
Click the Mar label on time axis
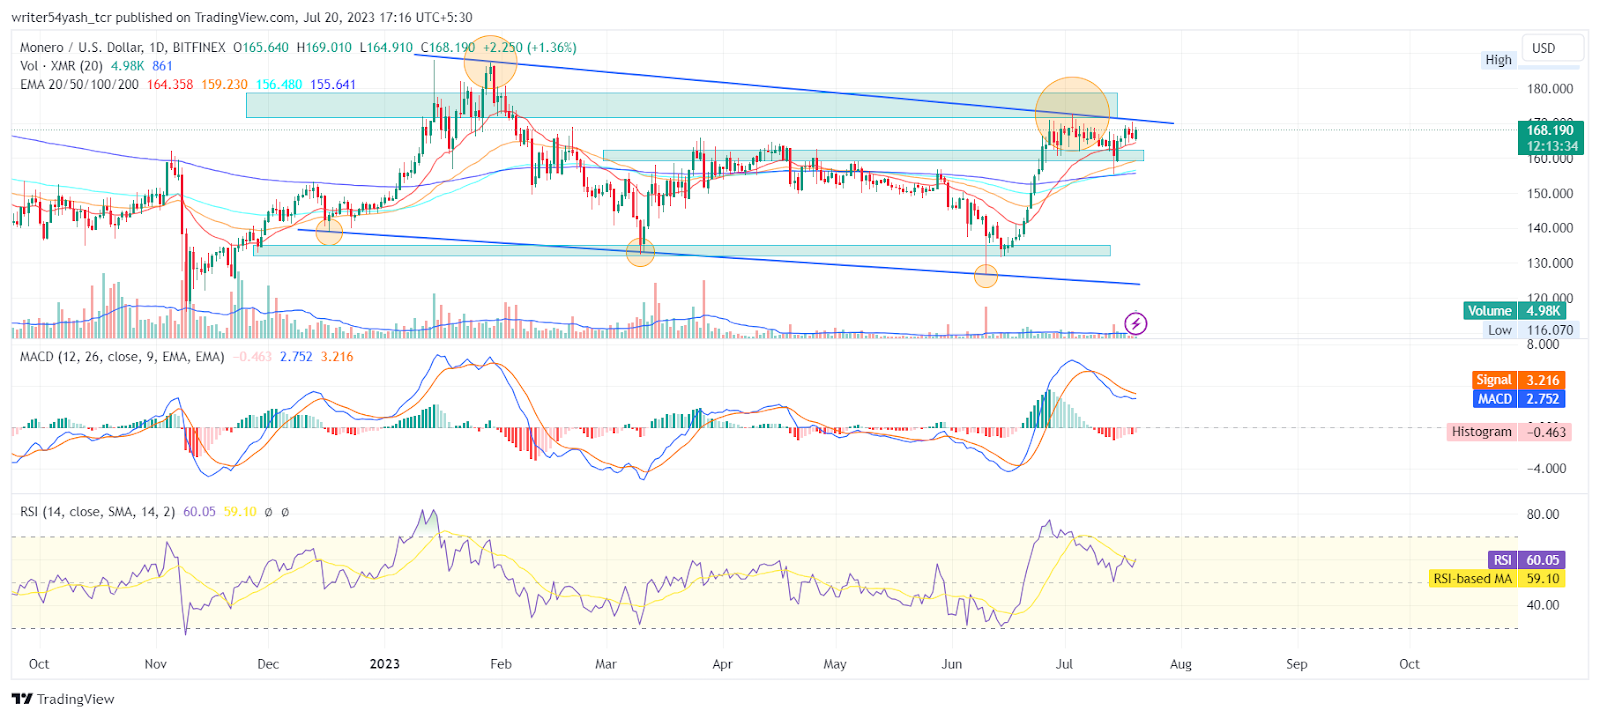pyautogui.click(x=606, y=664)
